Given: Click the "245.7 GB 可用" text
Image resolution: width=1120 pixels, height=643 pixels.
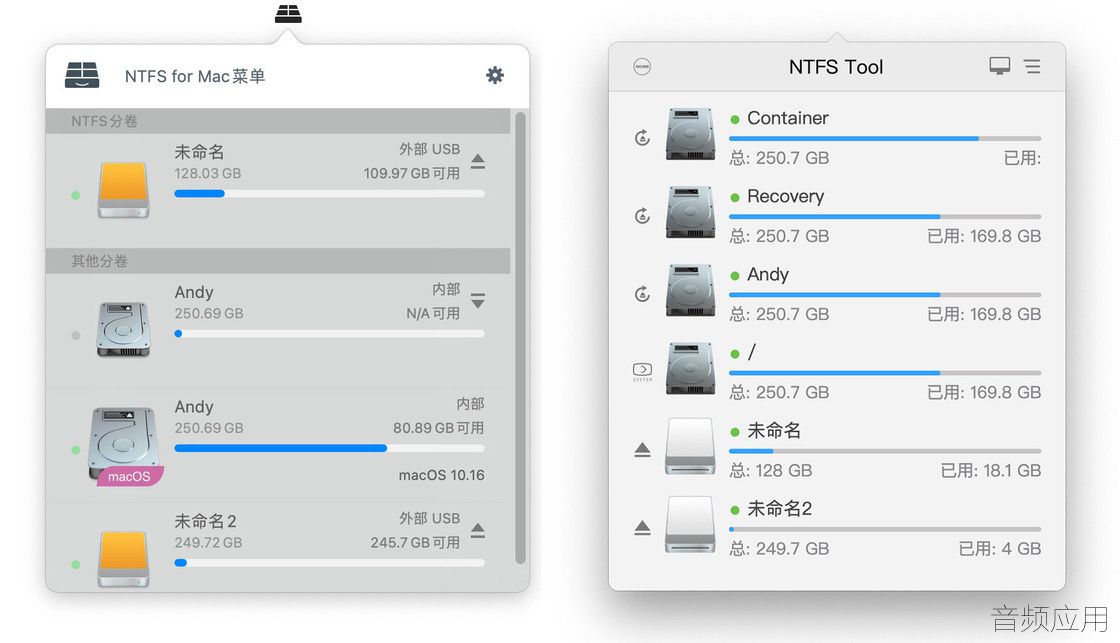Looking at the screenshot, I should (x=415, y=542).
